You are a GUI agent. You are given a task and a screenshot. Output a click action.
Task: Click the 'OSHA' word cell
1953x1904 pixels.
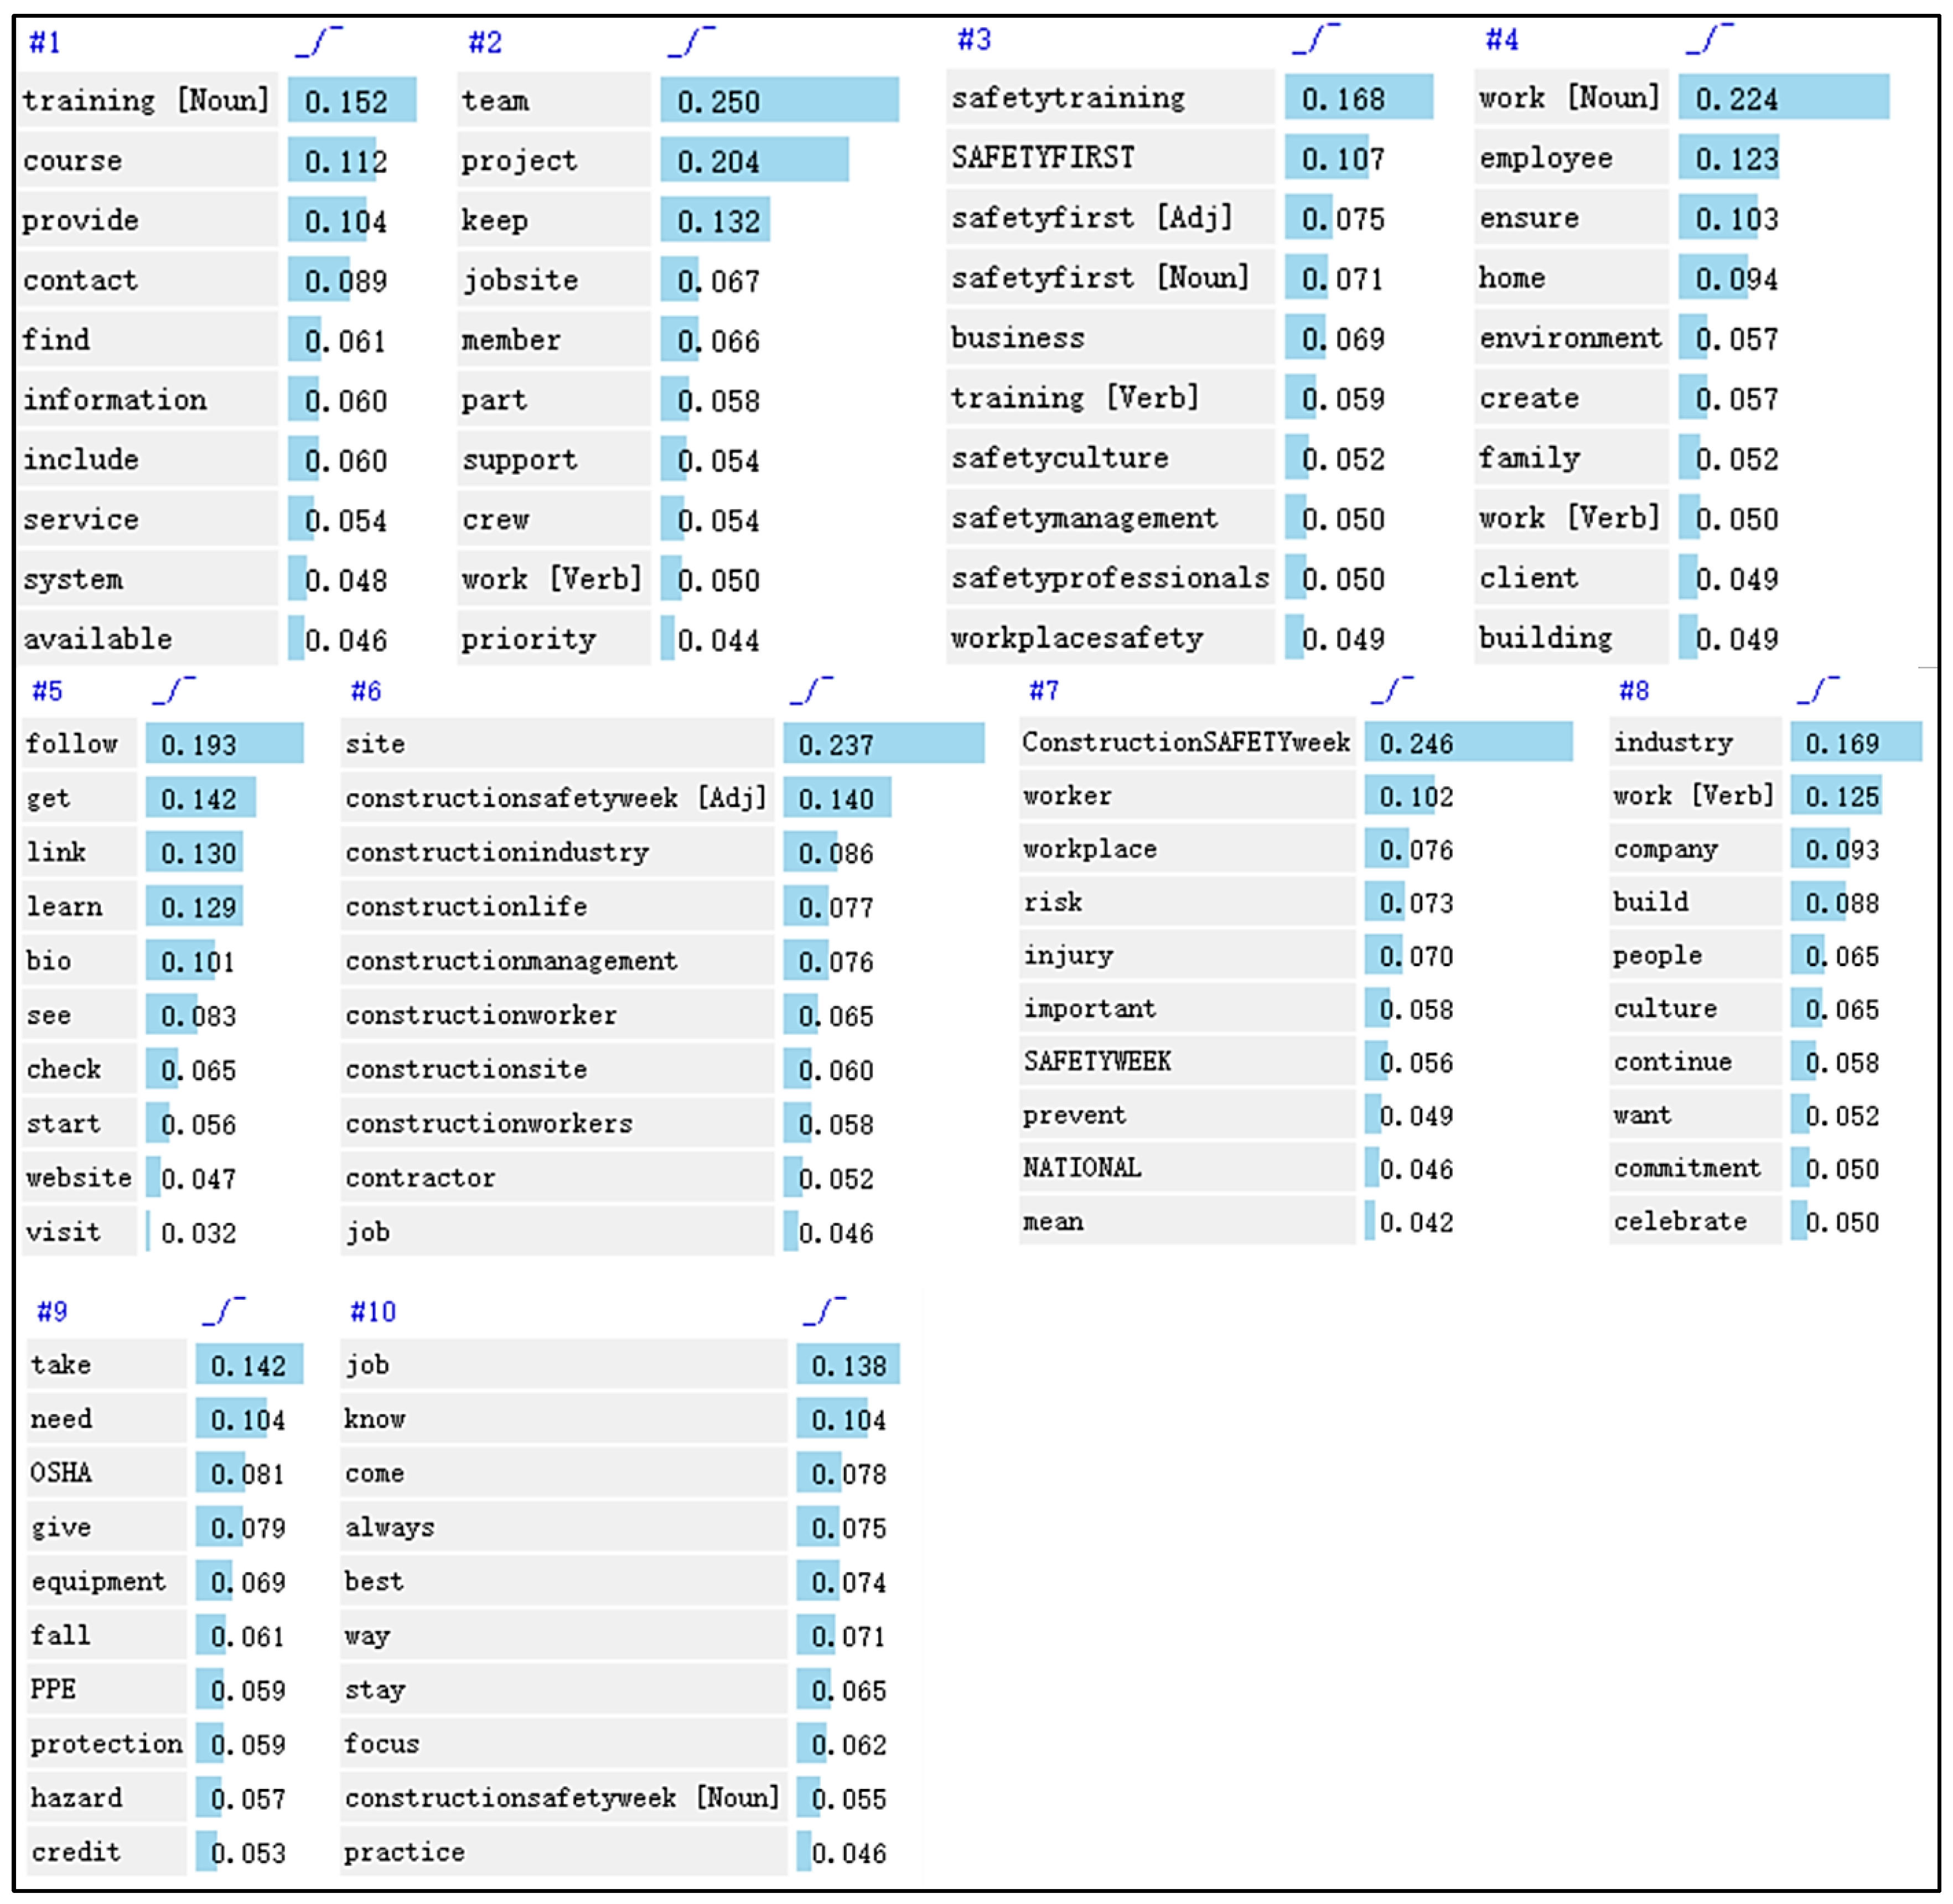point(61,1473)
